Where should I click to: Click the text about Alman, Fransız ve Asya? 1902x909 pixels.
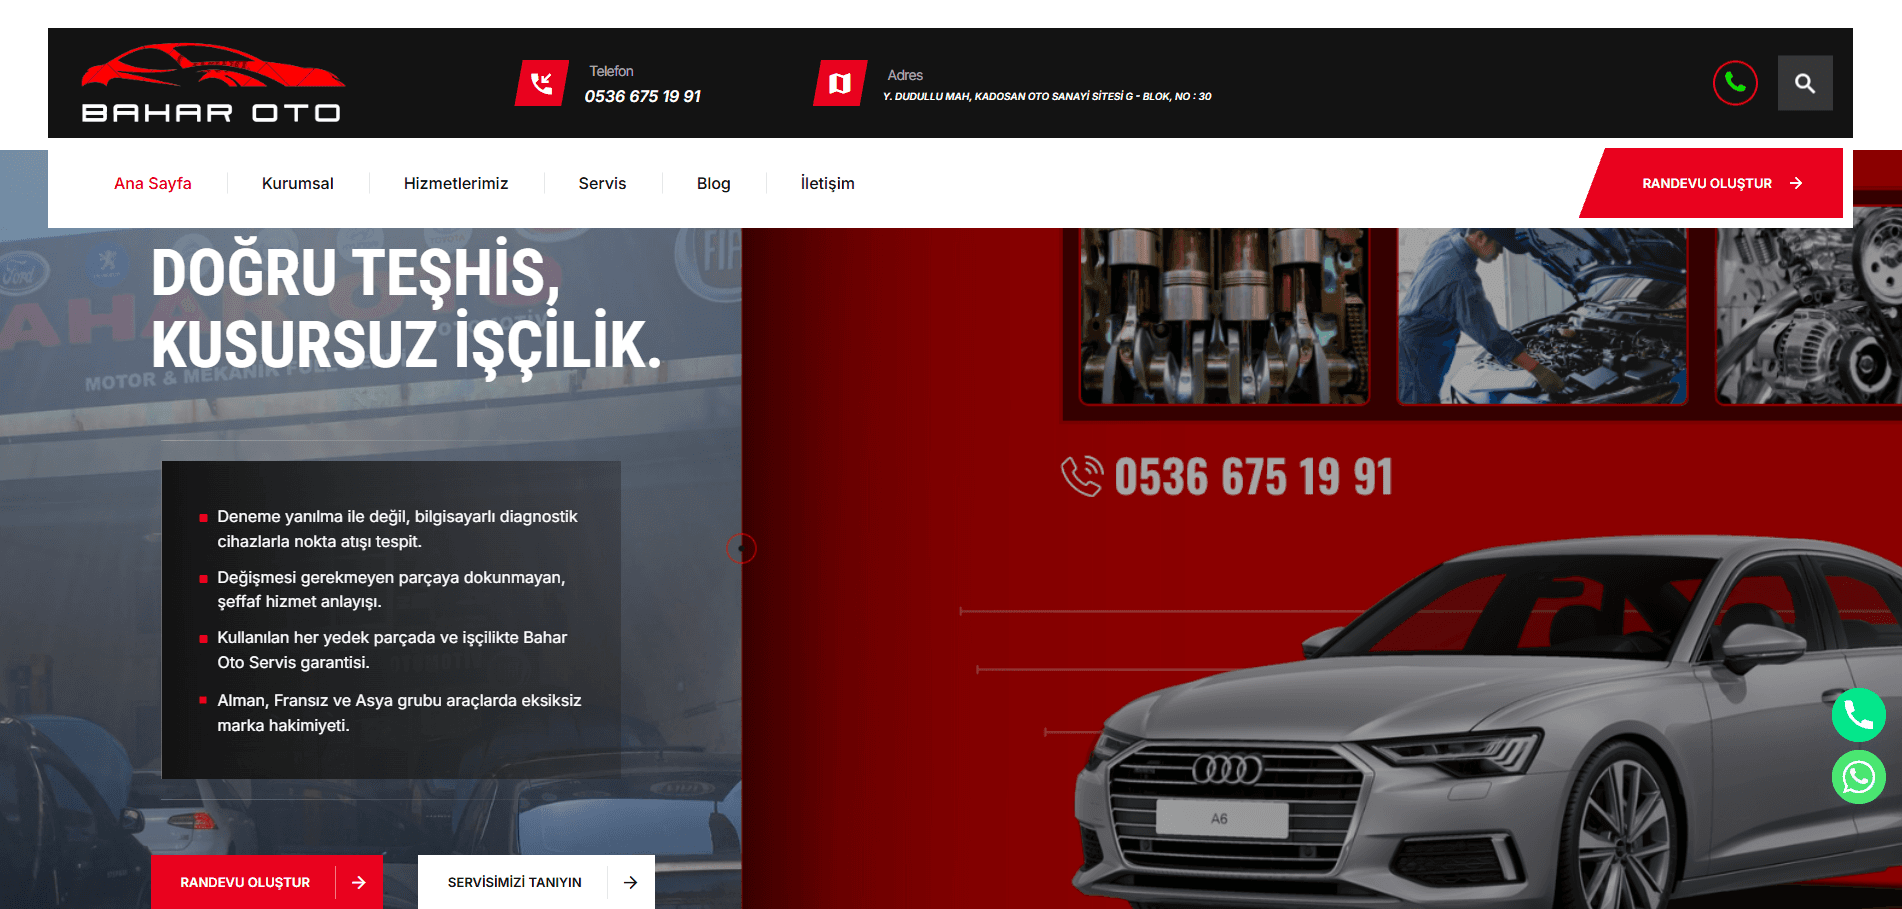[399, 713]
